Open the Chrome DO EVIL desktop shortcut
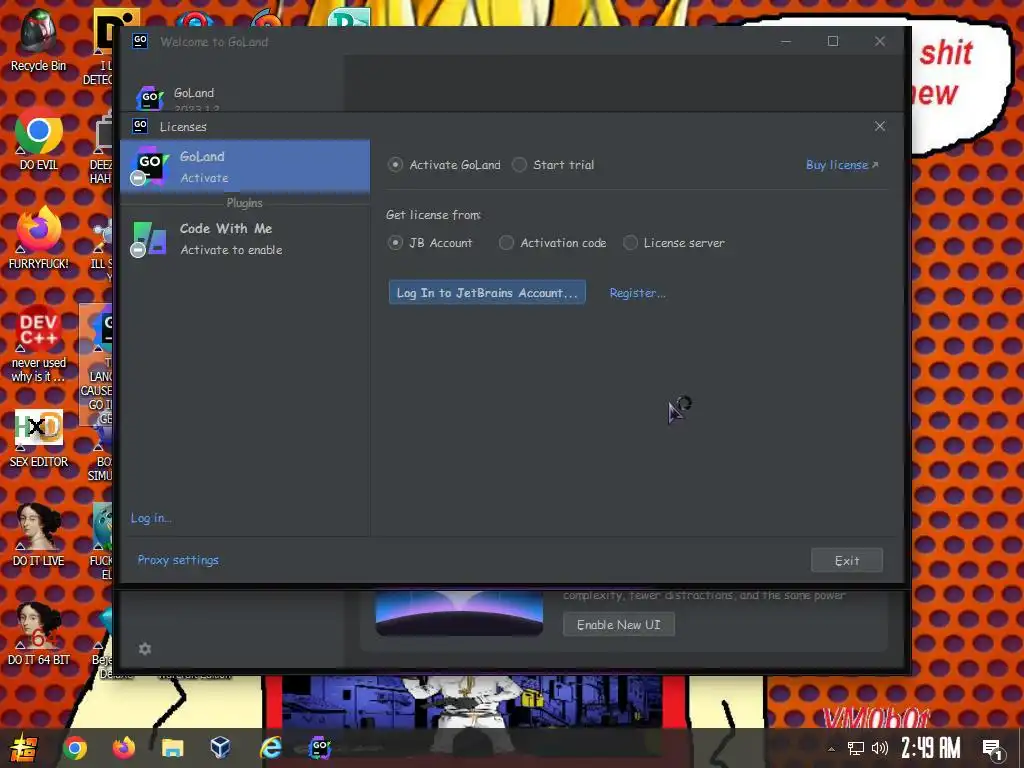Viewport: 1024px width, 768px height. coord(39,138)
